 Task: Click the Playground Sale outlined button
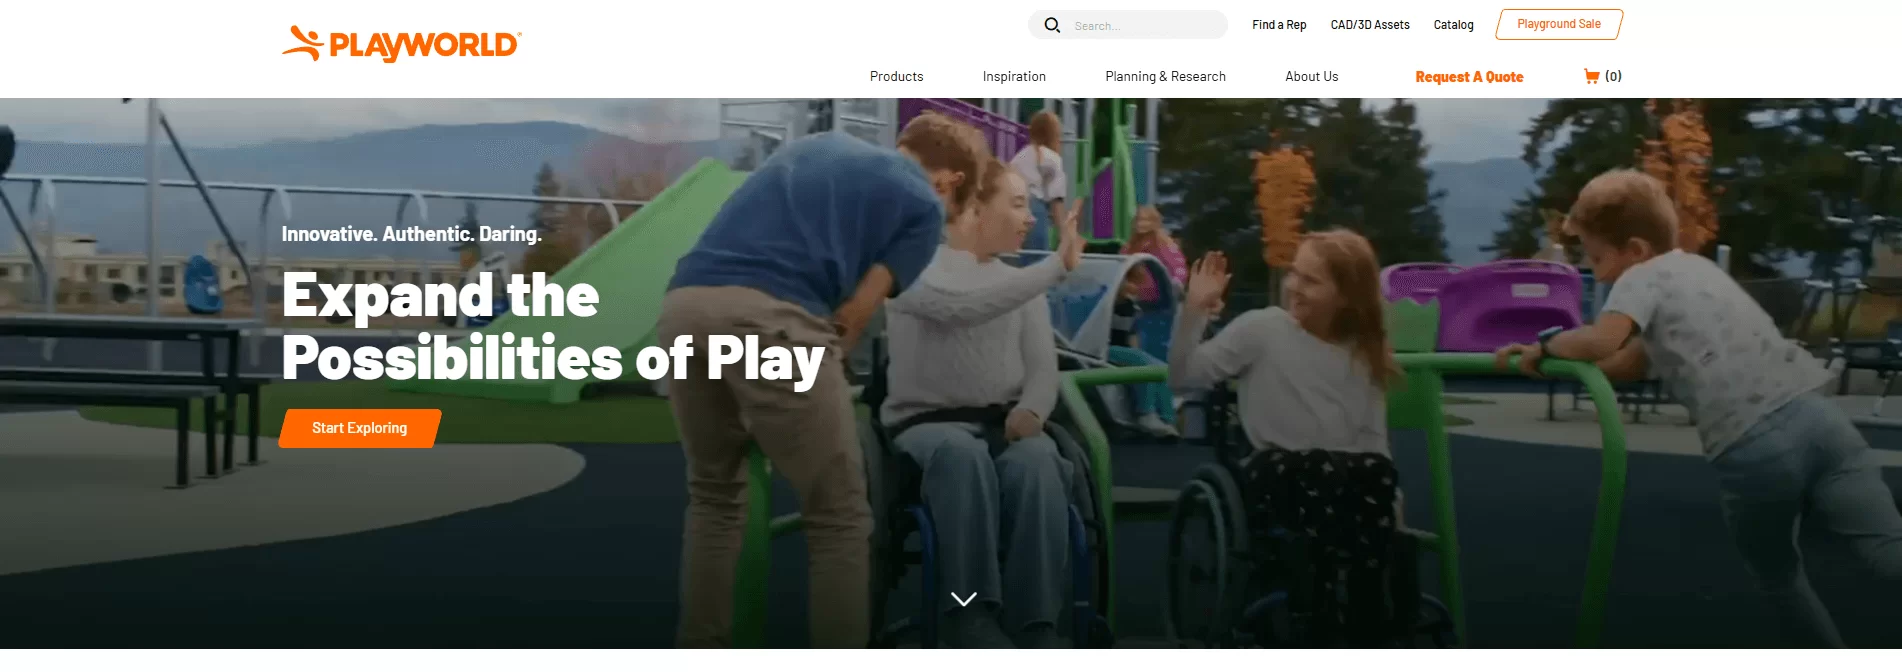(x=1559, y=24)
